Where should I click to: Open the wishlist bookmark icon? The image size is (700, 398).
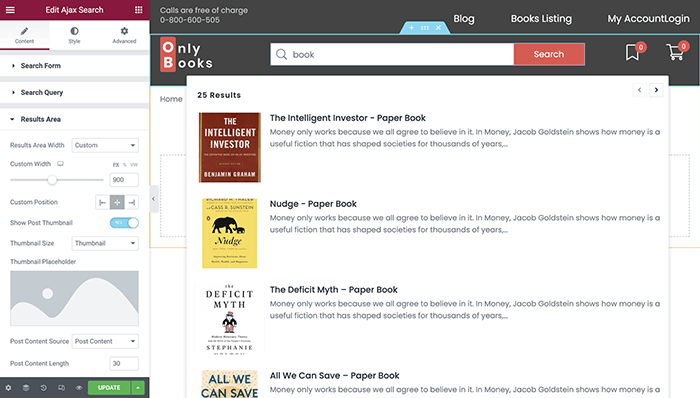tap(633, 52)
